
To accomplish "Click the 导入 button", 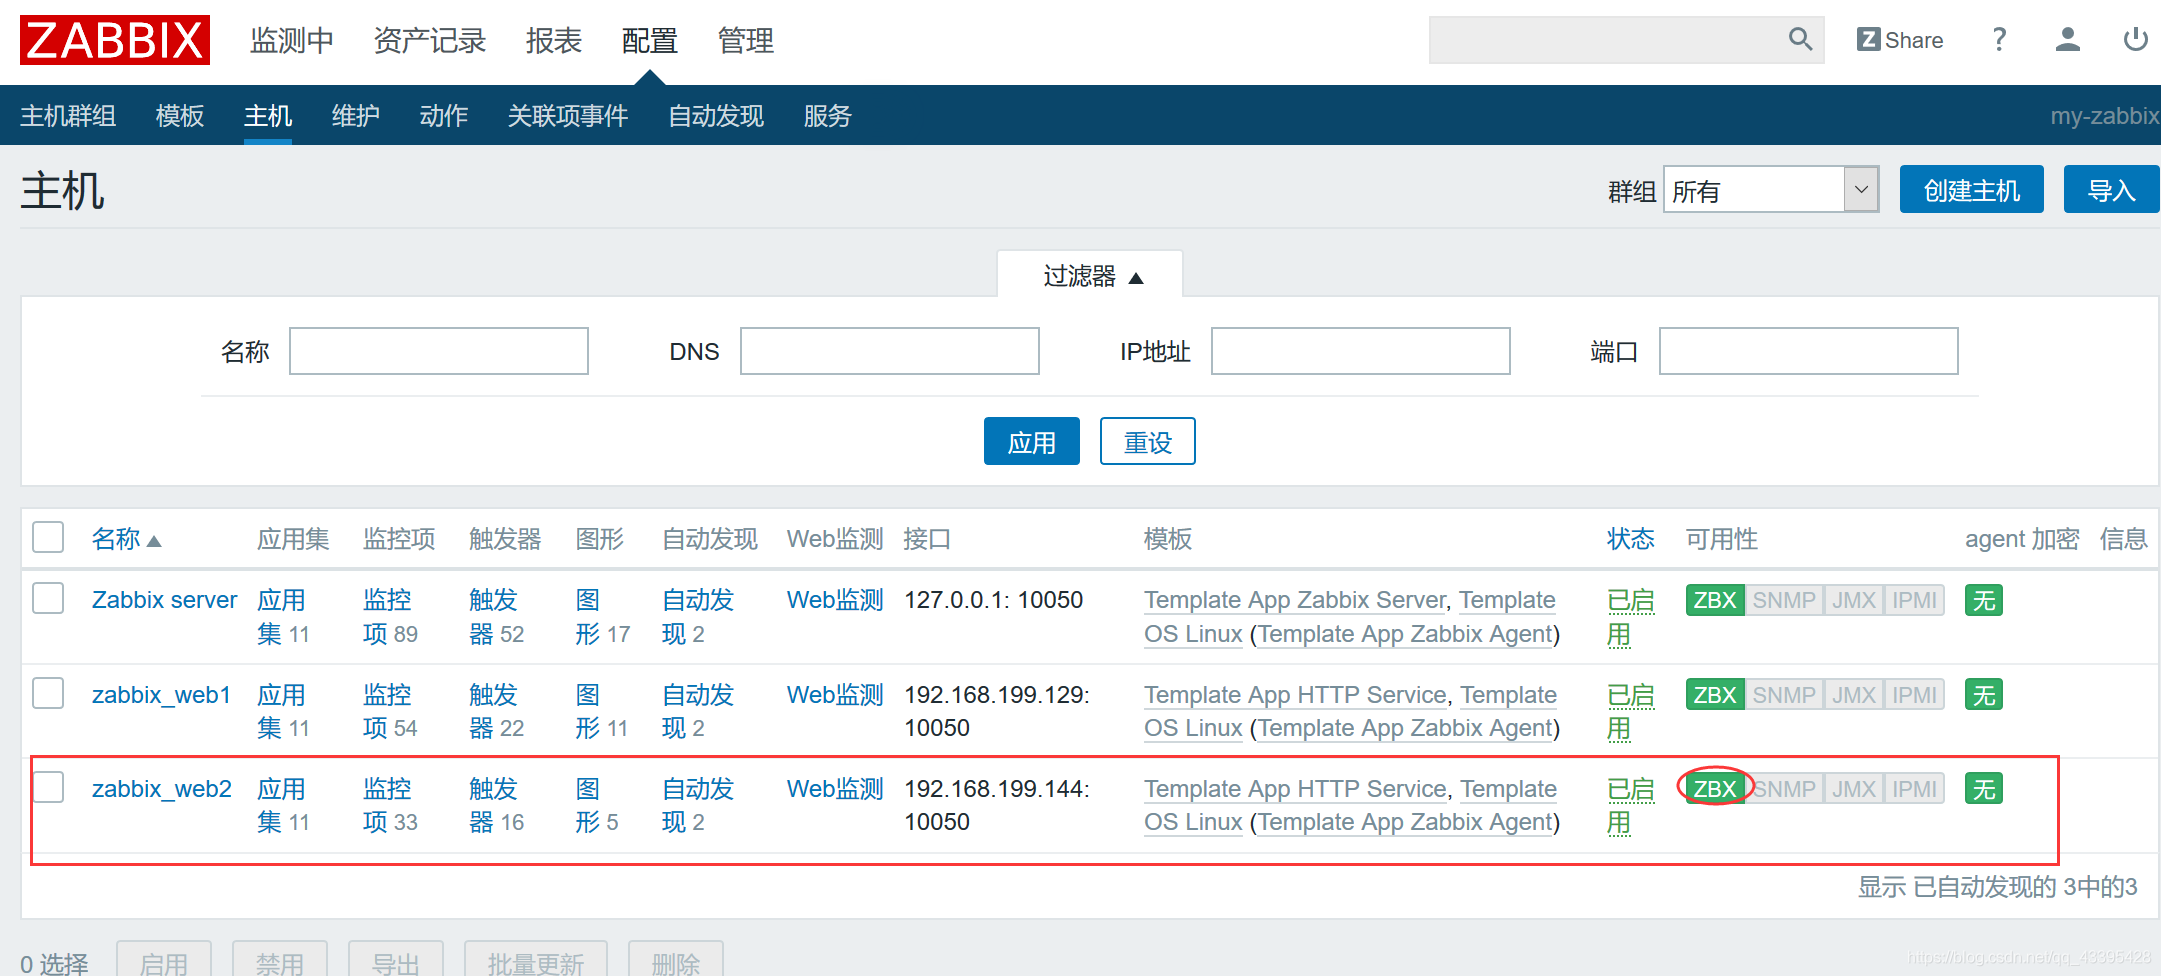I will point(2112,189).
